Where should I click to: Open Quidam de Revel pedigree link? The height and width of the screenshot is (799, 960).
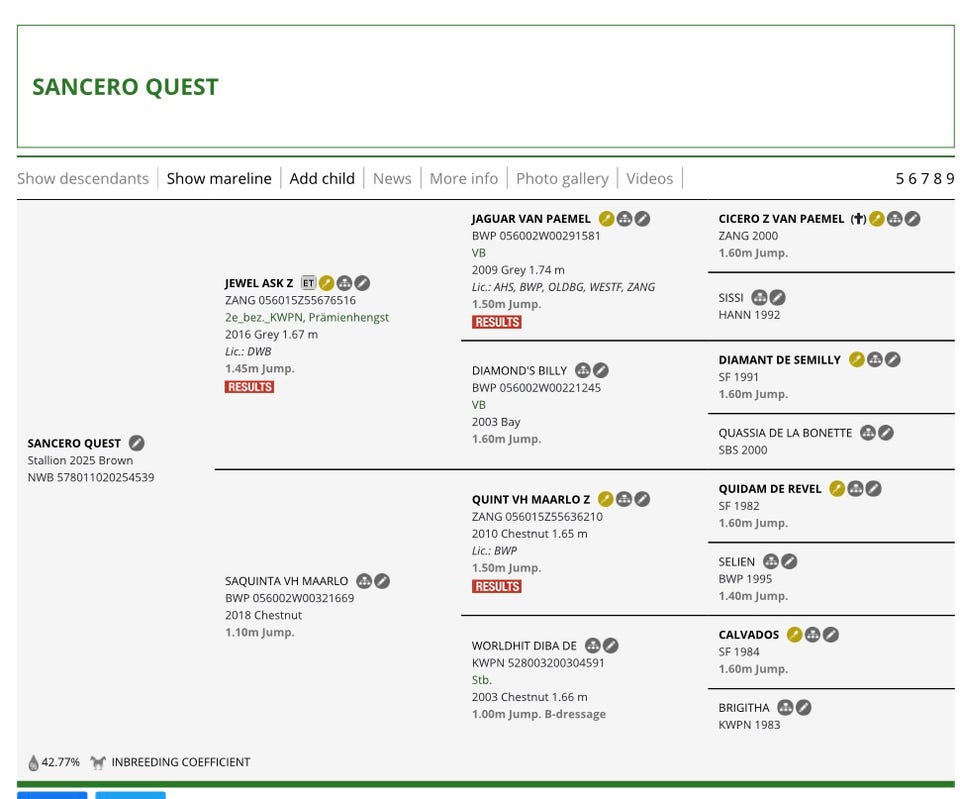click(770, 489)
